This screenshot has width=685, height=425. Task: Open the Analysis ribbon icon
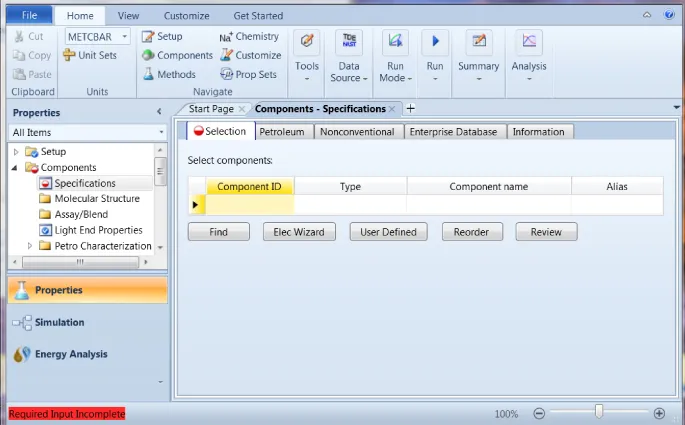(x=529, y=41)
